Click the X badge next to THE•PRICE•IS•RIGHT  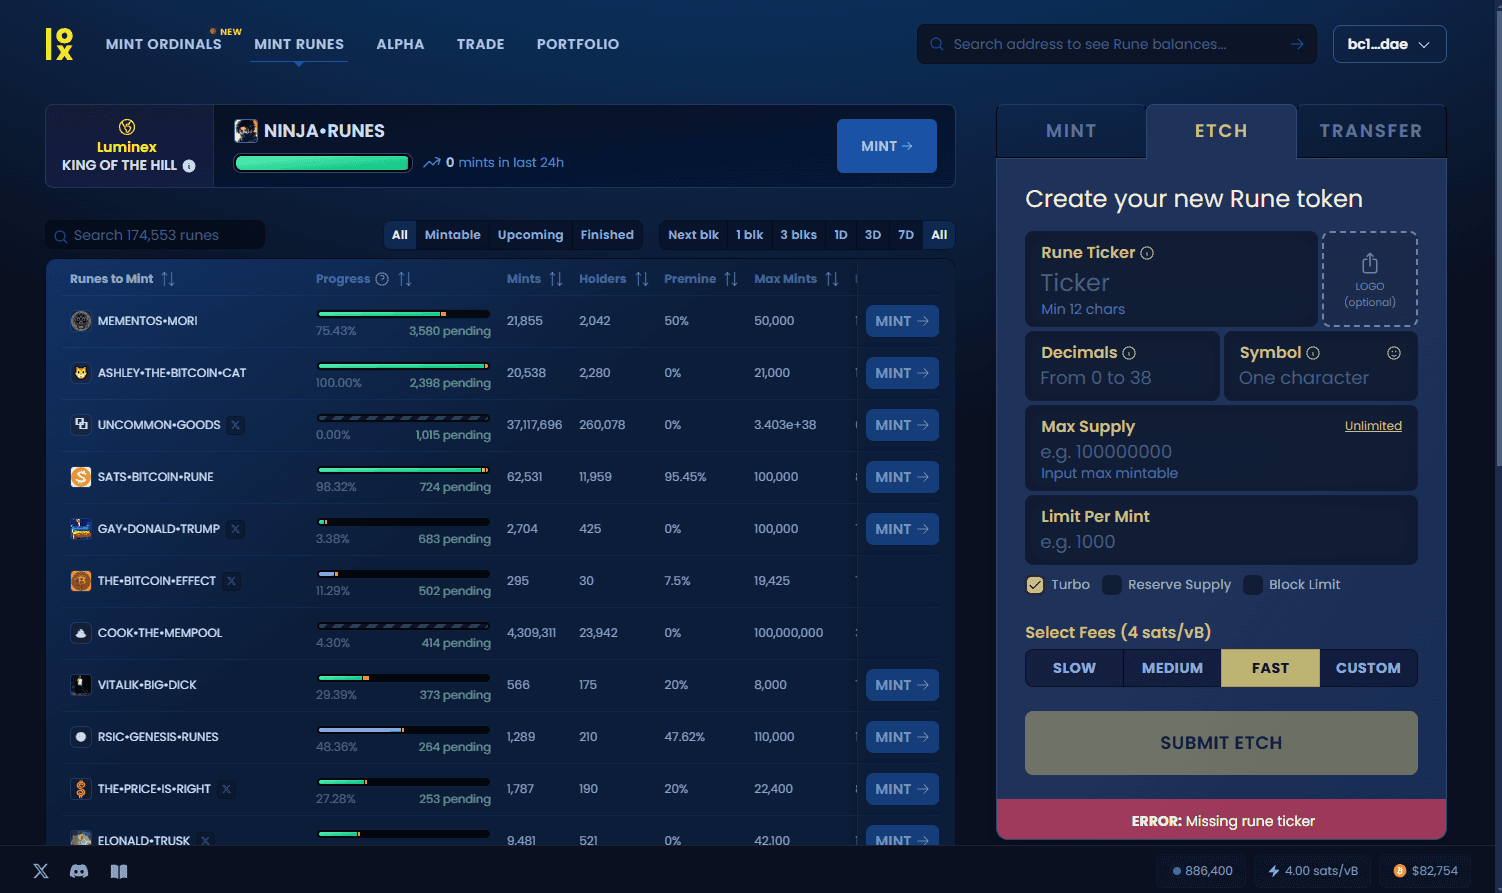[x=226, y=789]
